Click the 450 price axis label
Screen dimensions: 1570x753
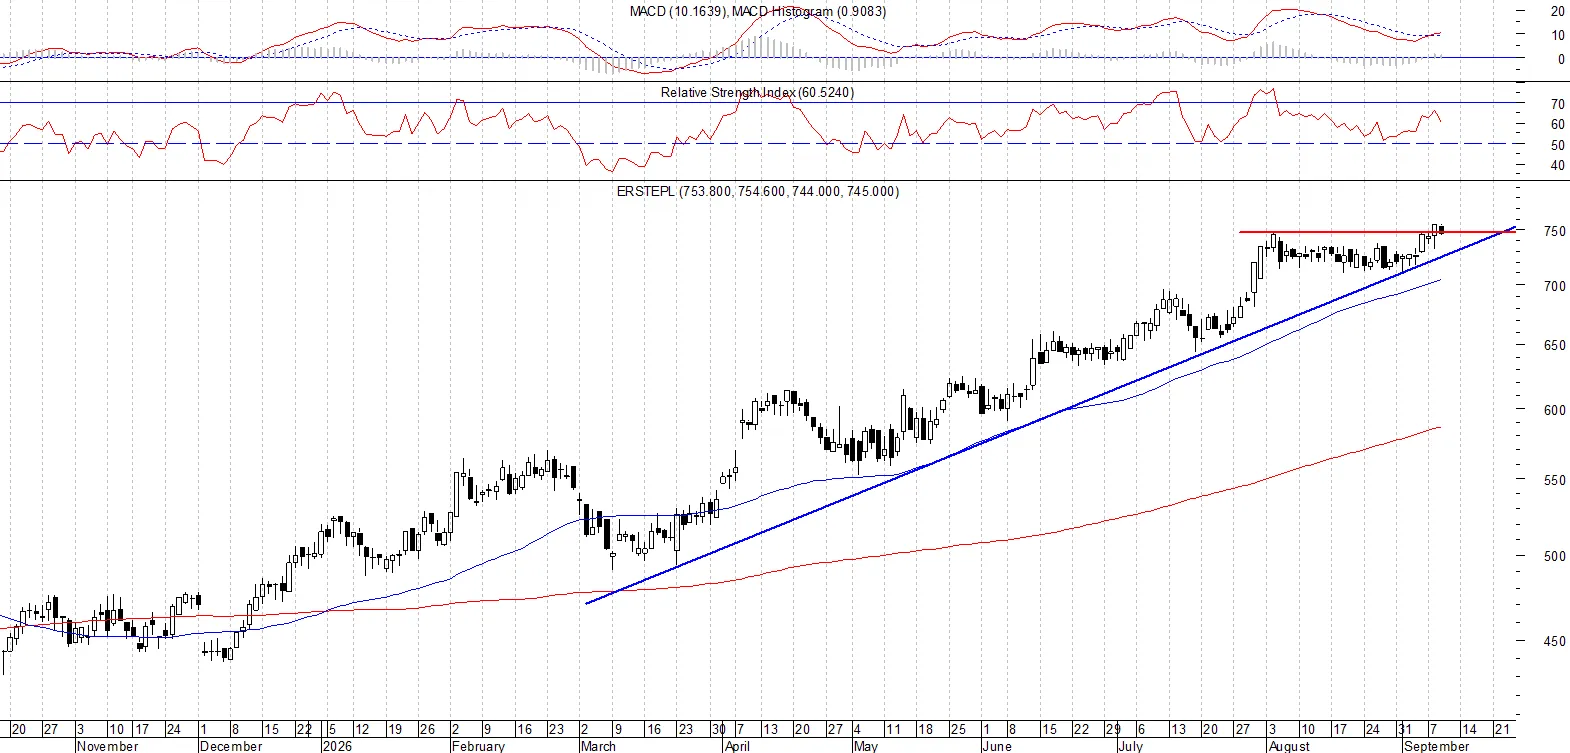pyautogui.click(x=1554, y=641)
